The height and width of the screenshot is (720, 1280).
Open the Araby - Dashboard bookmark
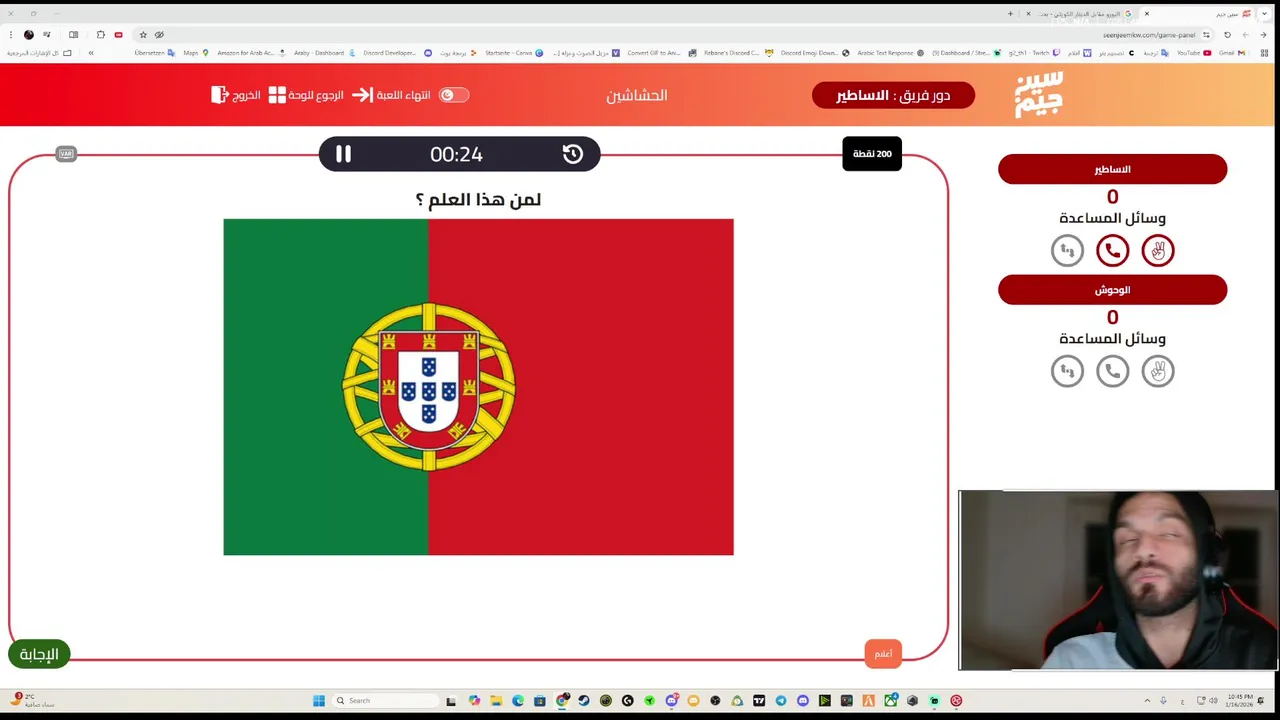[324, 52]
